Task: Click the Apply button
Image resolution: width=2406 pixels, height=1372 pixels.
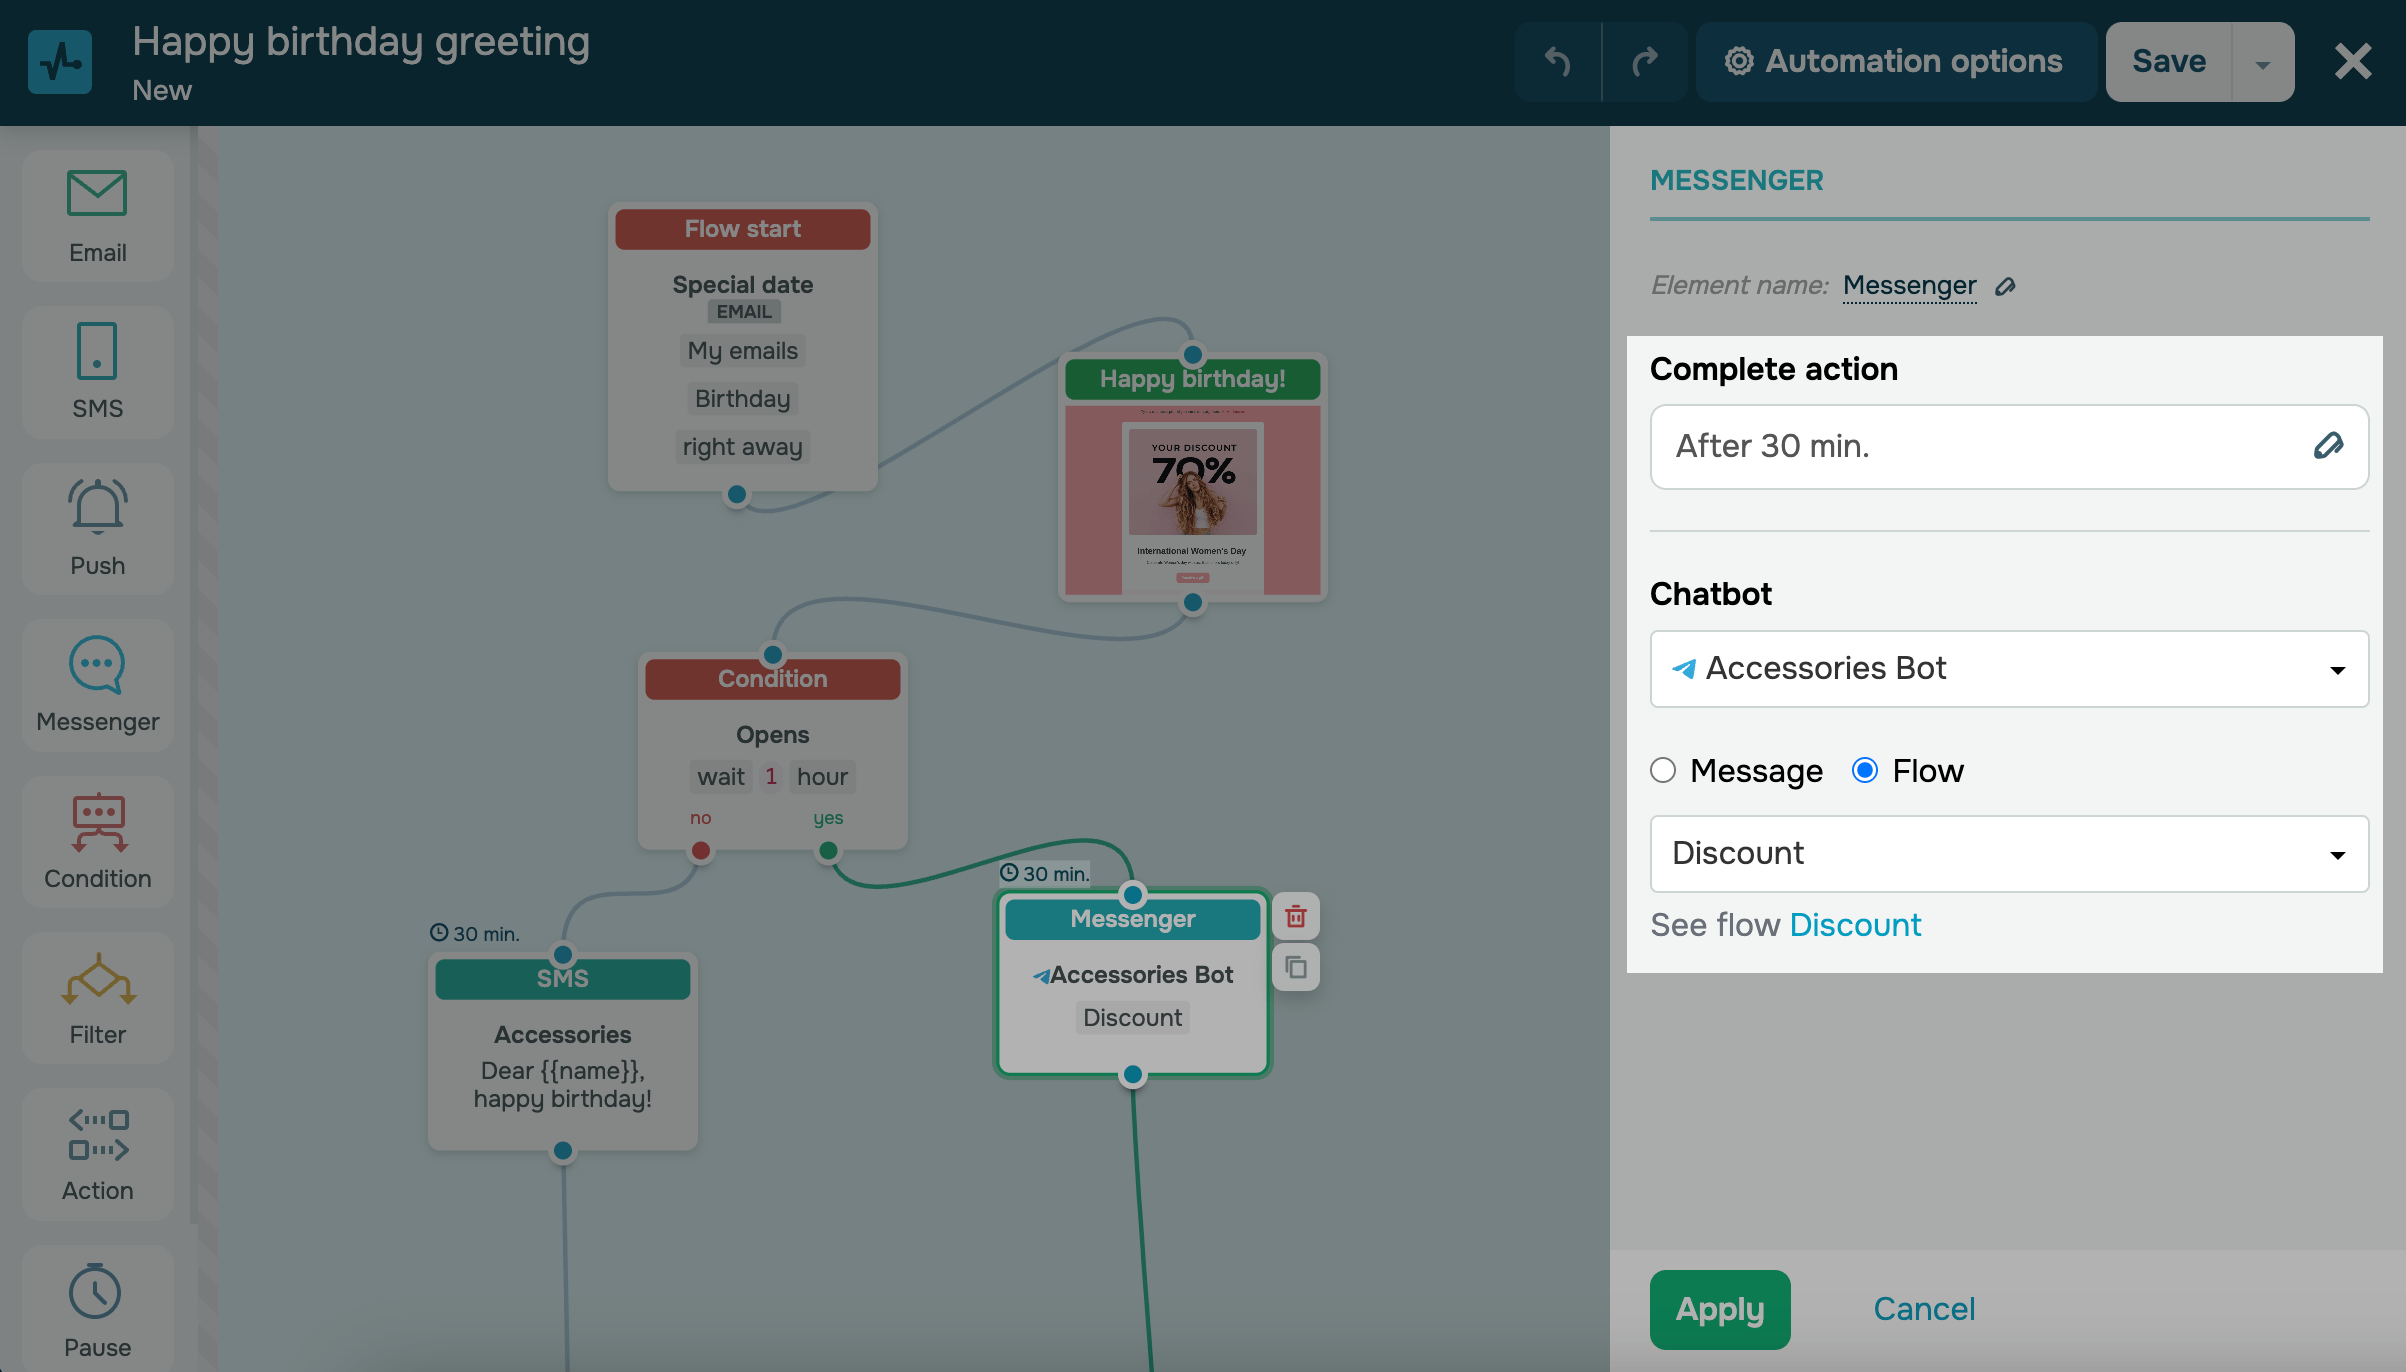Action: pyautogui.click(x=1719, y=1309)
